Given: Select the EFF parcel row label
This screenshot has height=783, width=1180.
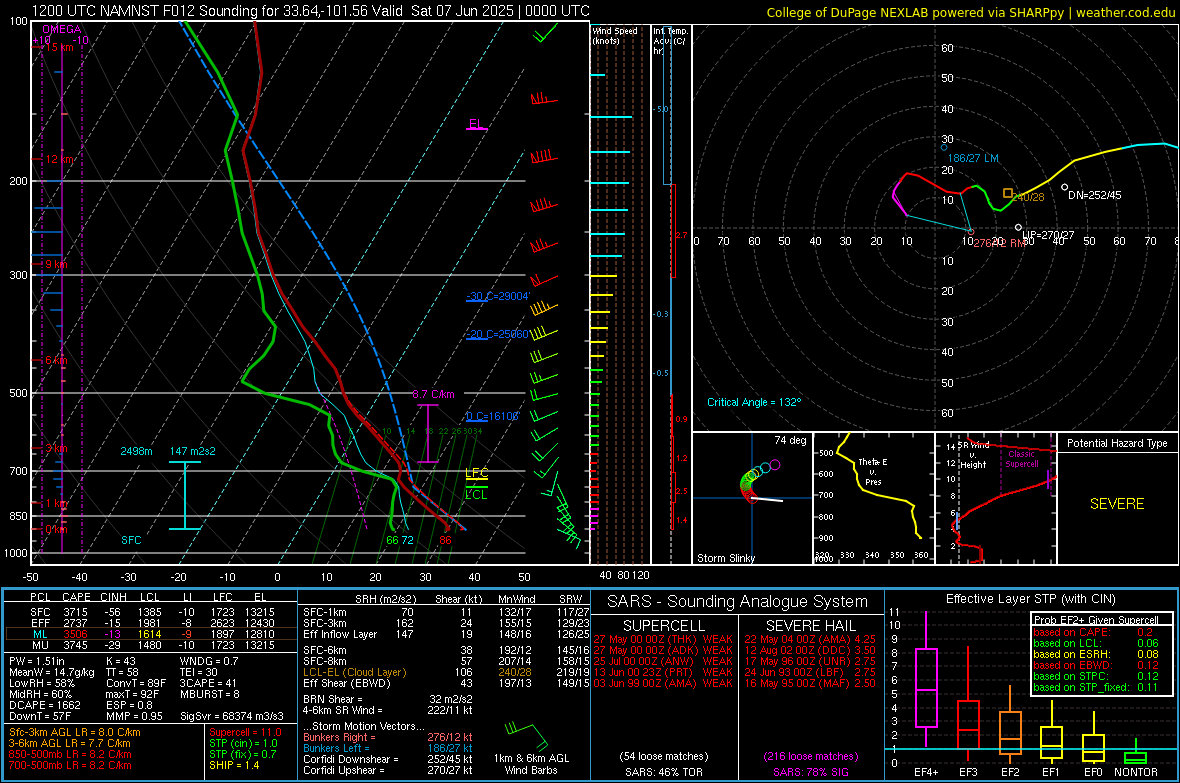Looking at the screenshot, I should 40,623.
